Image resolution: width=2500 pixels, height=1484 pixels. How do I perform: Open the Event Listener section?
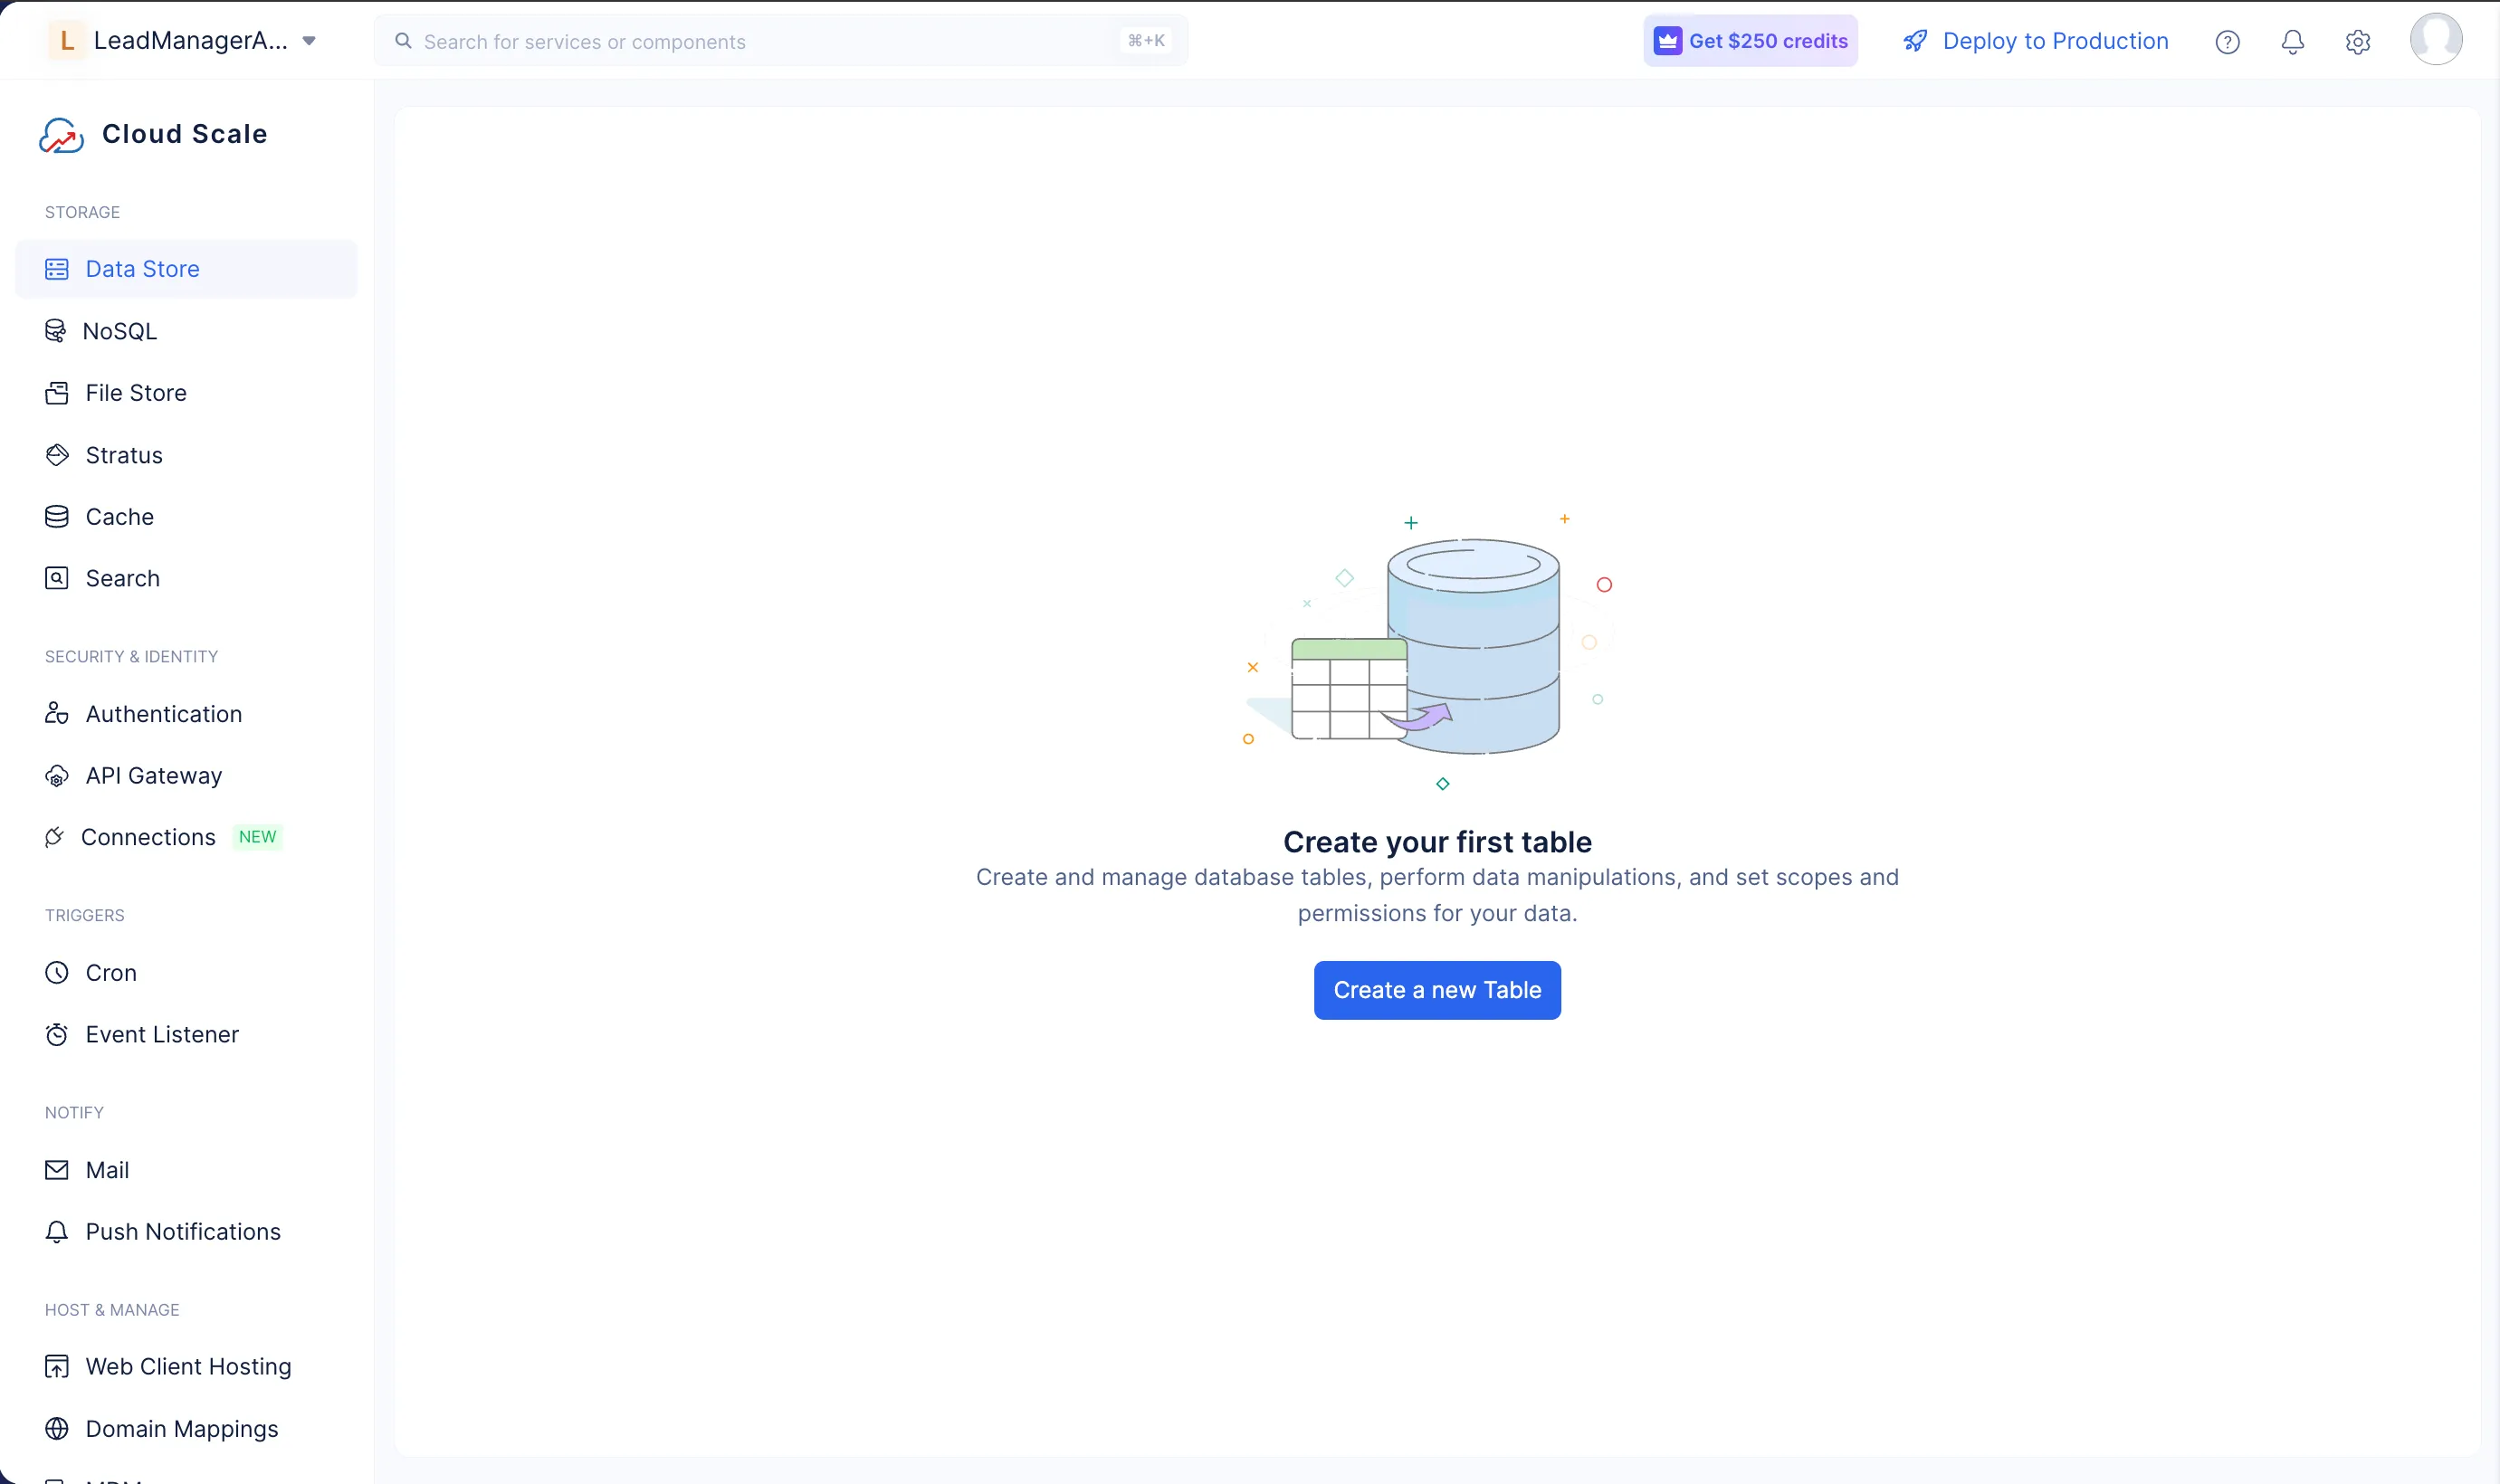[x=161, y=1033]
